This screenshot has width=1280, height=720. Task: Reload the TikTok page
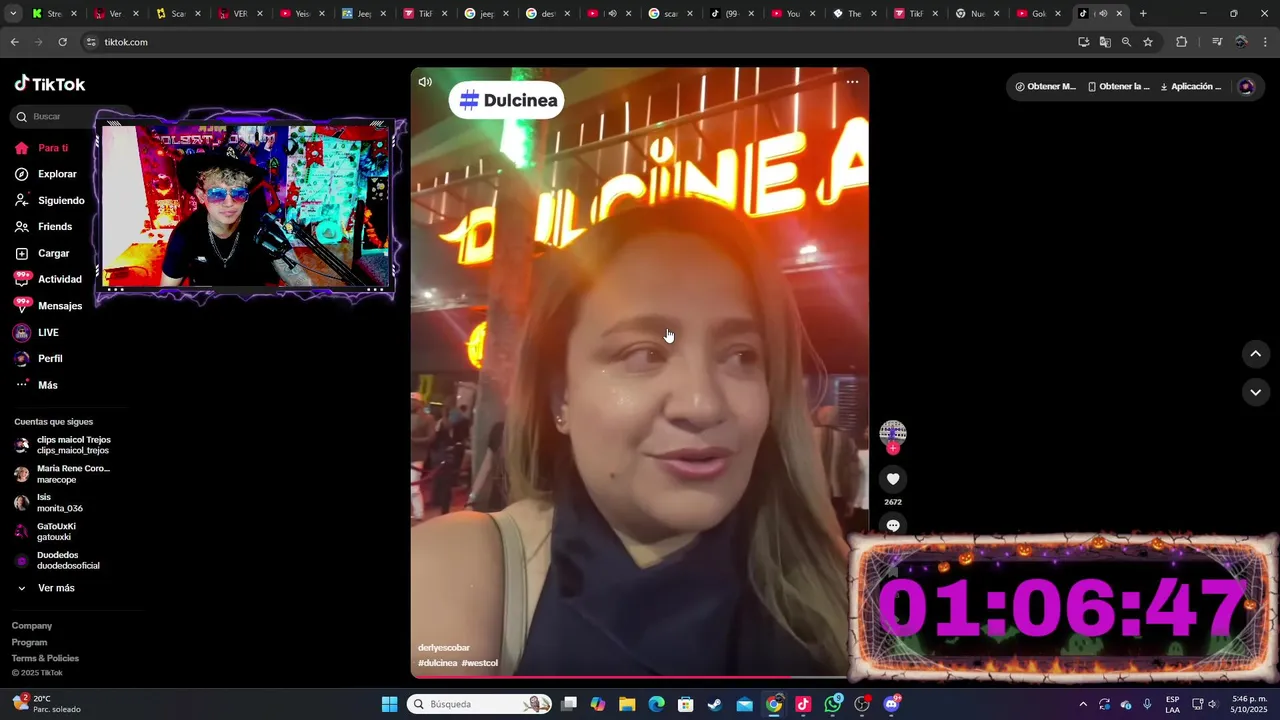pyautogui.click(x=62, y=42)
